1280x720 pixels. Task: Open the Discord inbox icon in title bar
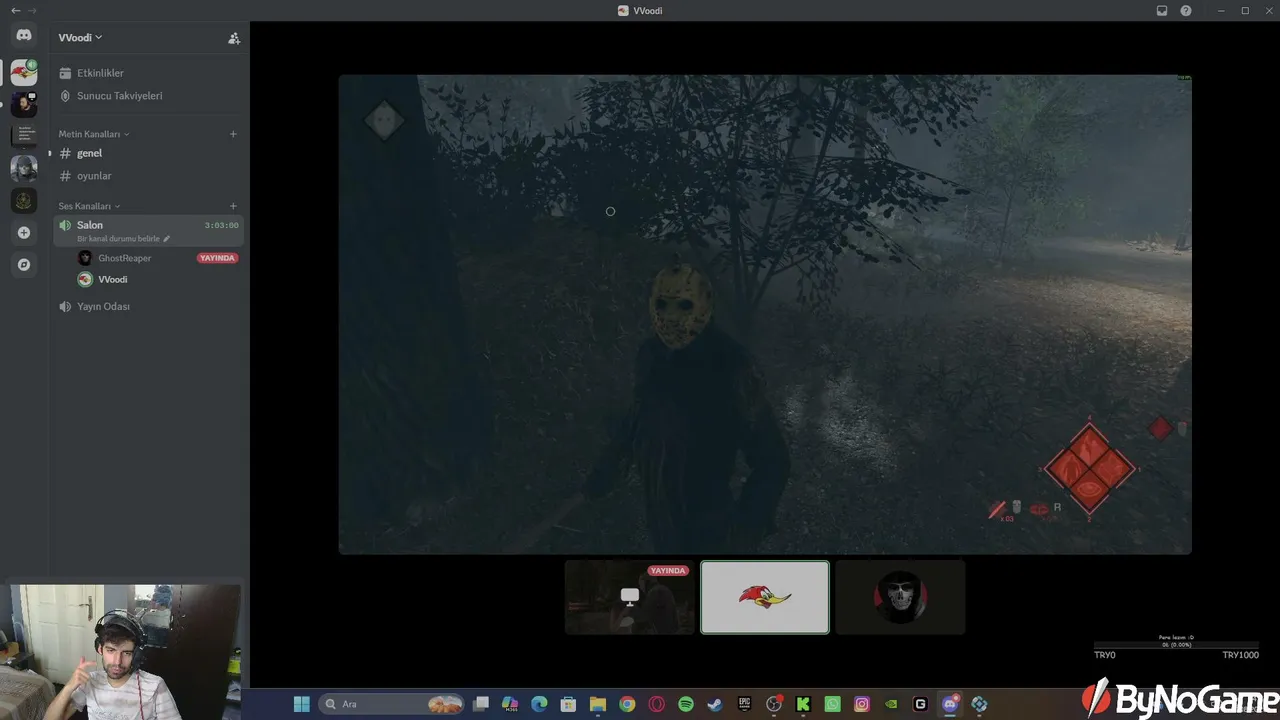[1162, 11]
